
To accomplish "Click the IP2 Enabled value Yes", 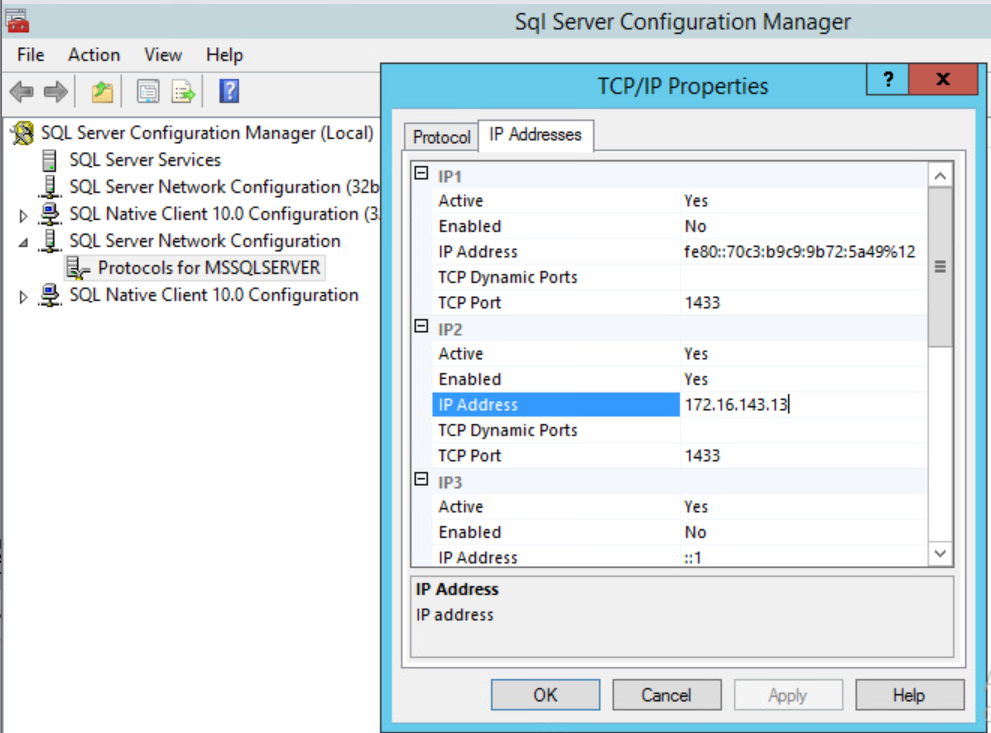I will [x=803, y=379].
